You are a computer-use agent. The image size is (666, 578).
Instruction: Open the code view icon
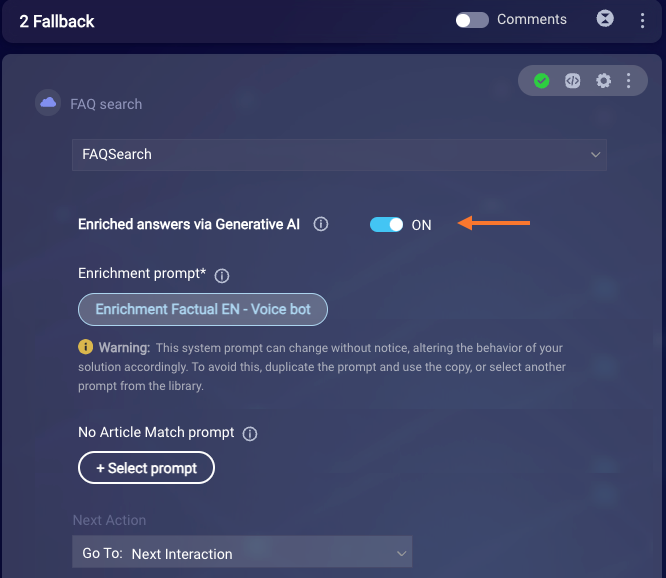572,81
